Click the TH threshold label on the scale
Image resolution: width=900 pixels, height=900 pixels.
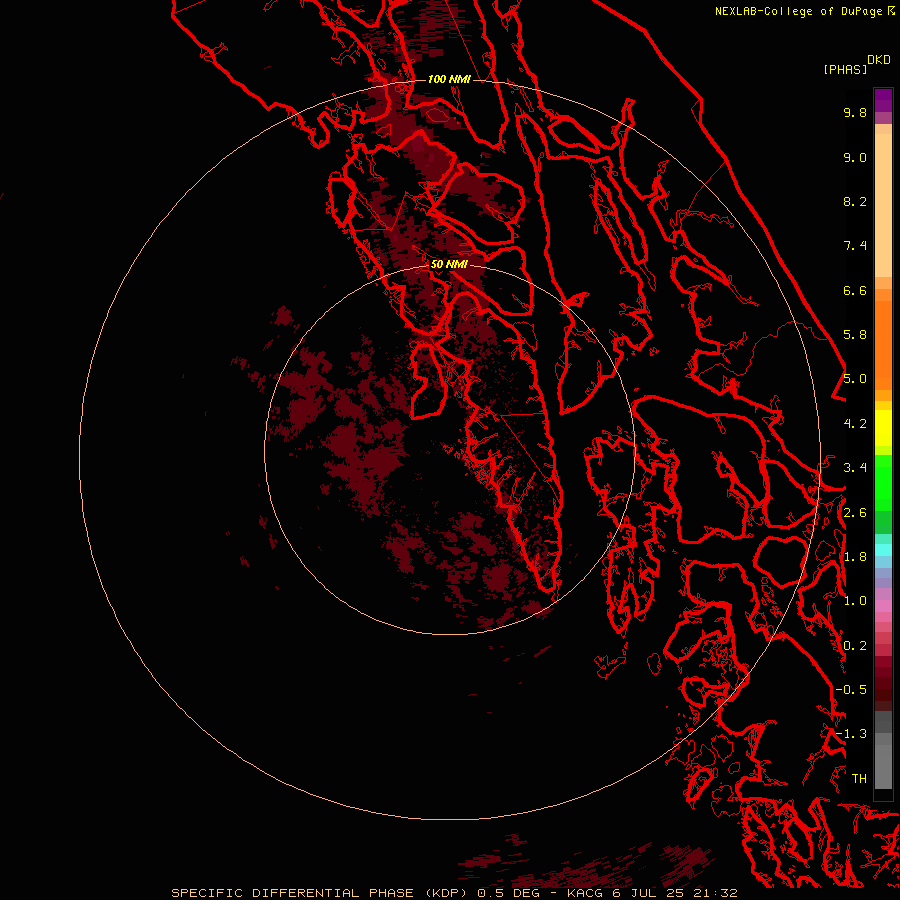pos(859,779)
